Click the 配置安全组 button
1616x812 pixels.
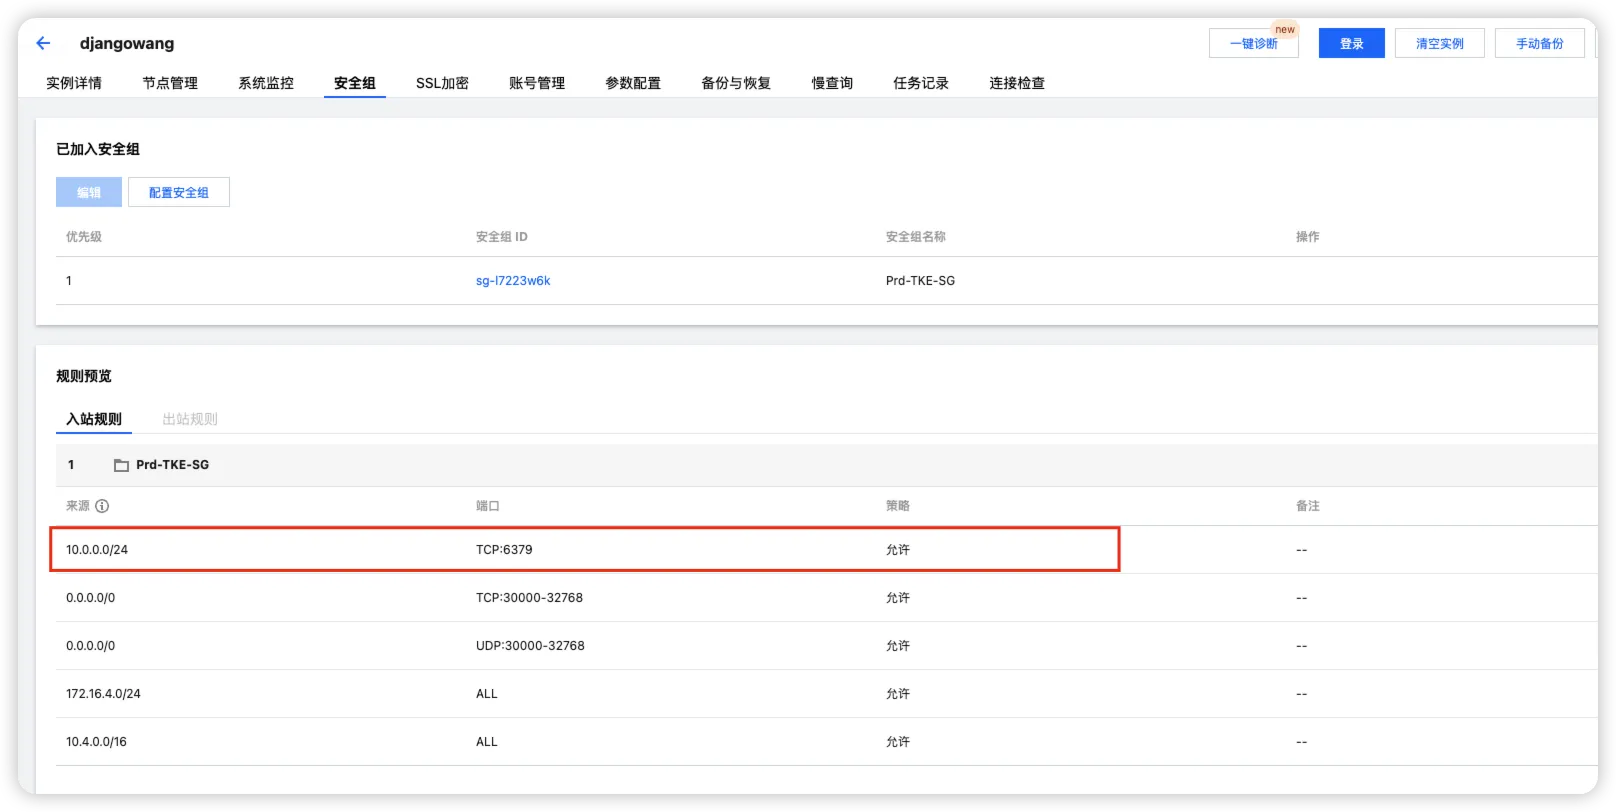[179, 192]
